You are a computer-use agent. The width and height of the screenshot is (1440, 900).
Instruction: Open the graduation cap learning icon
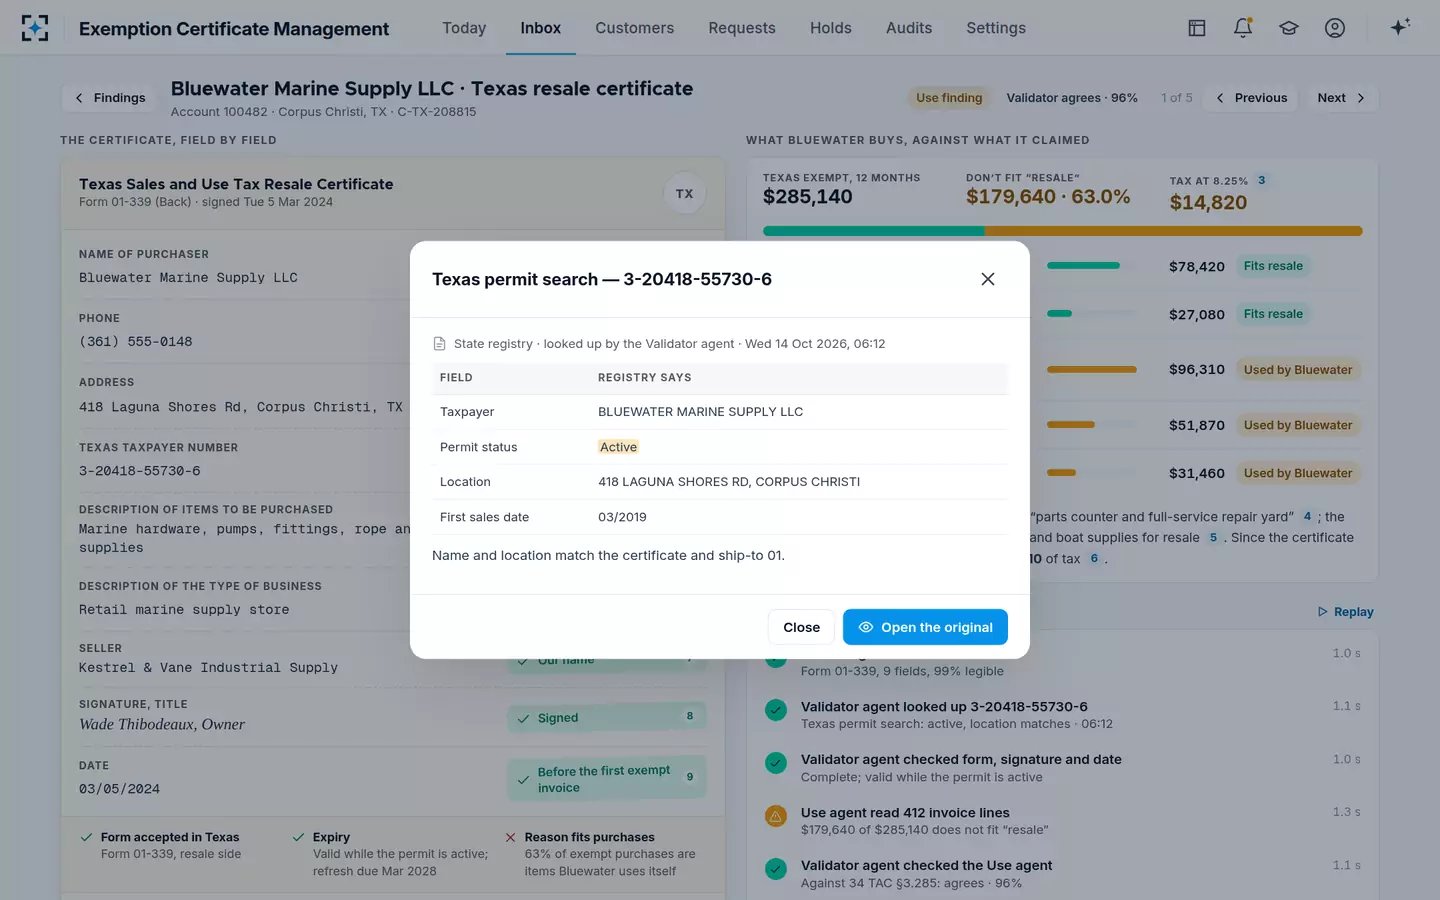[1289, 28]
